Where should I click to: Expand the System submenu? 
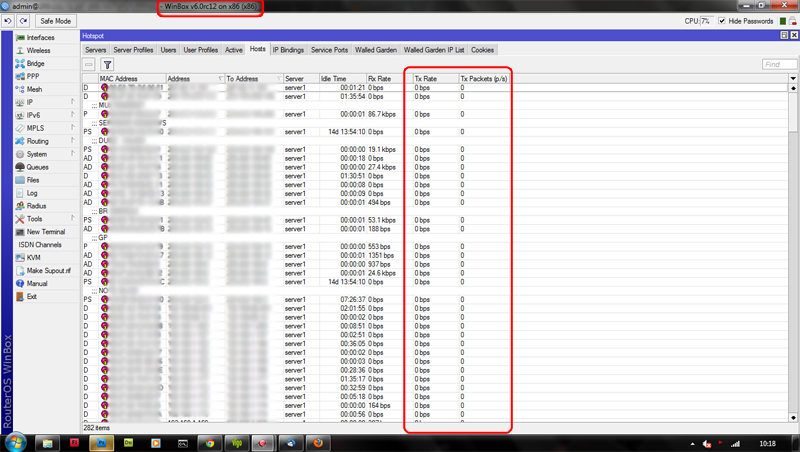point(36,154)
